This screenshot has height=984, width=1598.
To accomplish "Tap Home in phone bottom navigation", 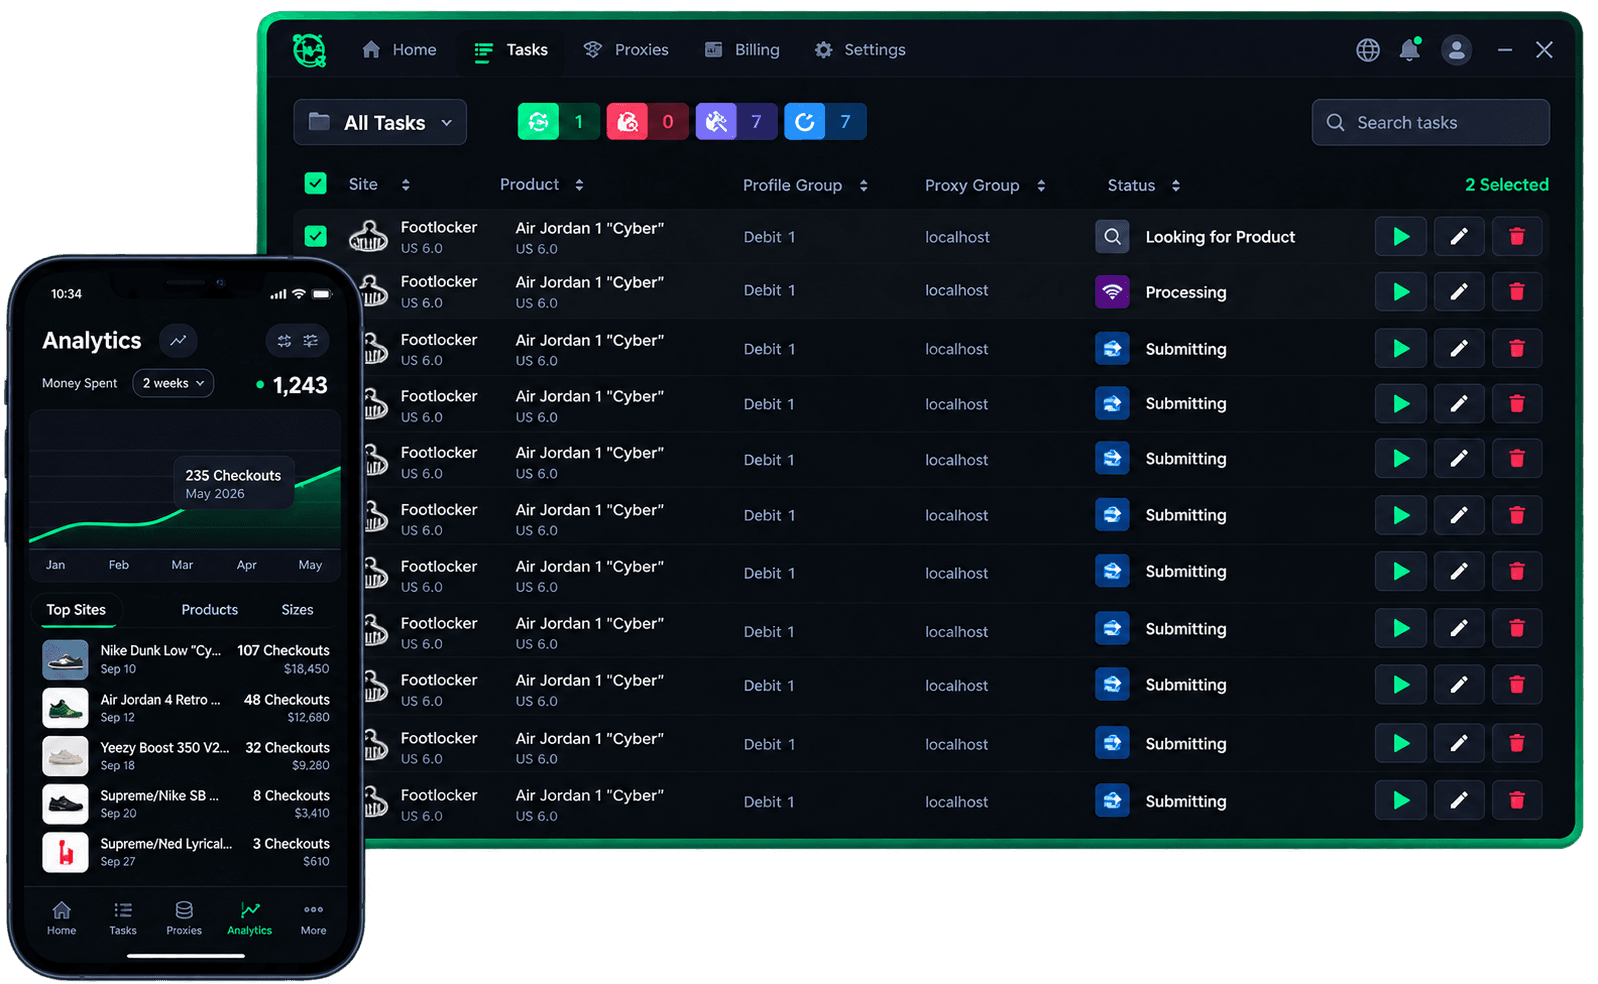I will [61, 917].
